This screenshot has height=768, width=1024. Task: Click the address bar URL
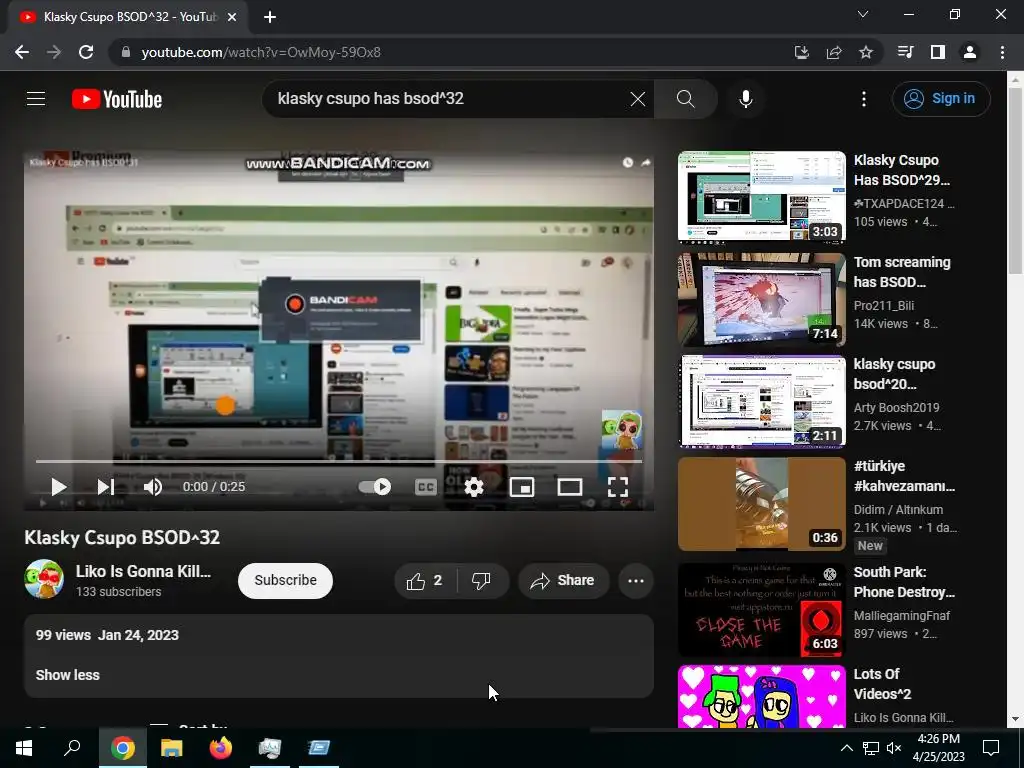coord(261,52)
